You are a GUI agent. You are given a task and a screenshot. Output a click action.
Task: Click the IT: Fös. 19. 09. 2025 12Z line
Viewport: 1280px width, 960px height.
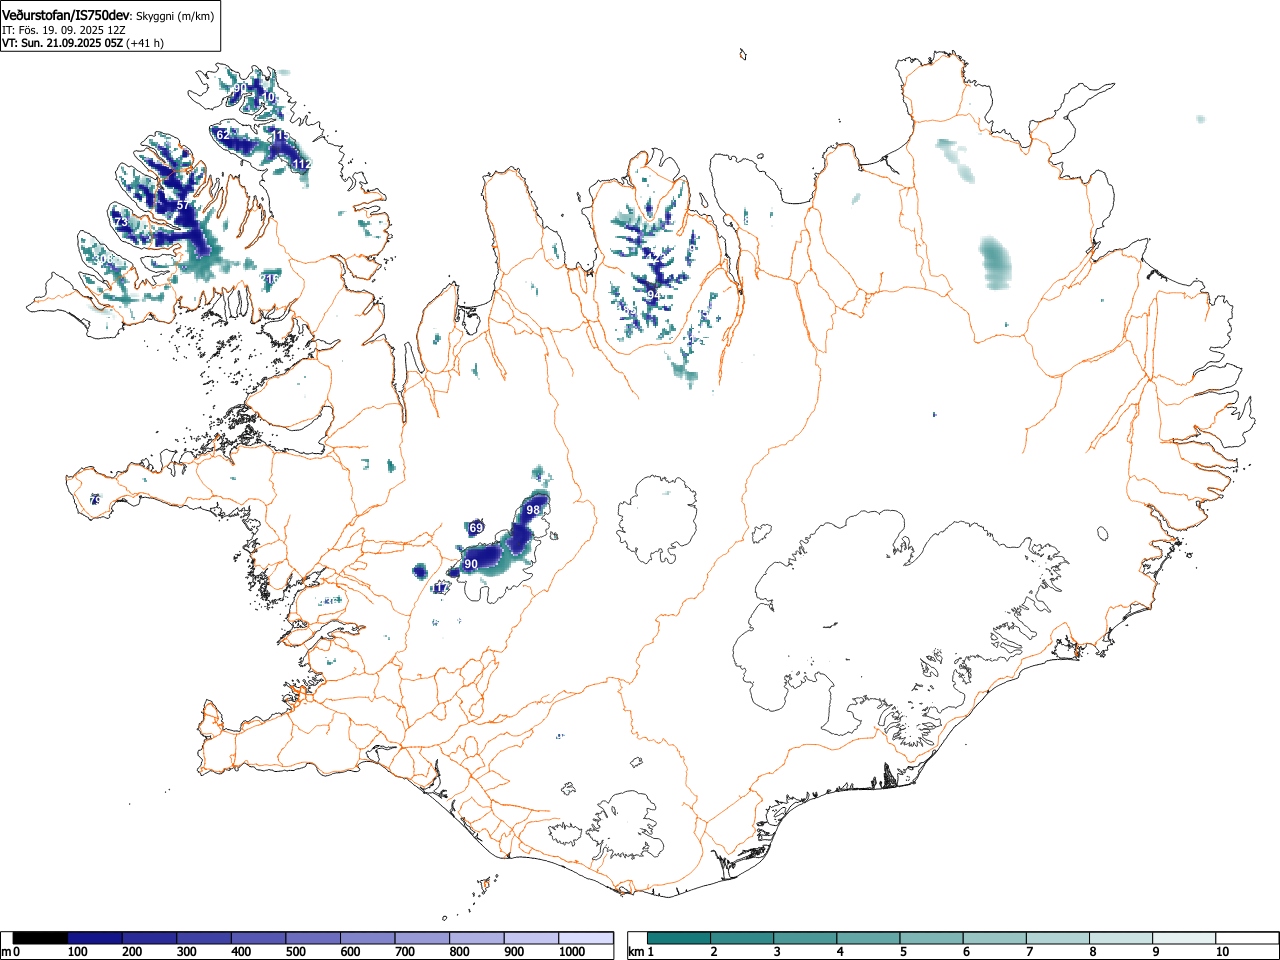pyautogui.click(x=63, y=30)
